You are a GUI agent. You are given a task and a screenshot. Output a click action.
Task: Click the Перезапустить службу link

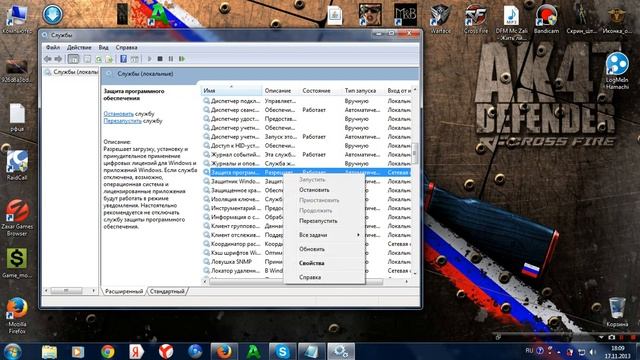[122, 121]
